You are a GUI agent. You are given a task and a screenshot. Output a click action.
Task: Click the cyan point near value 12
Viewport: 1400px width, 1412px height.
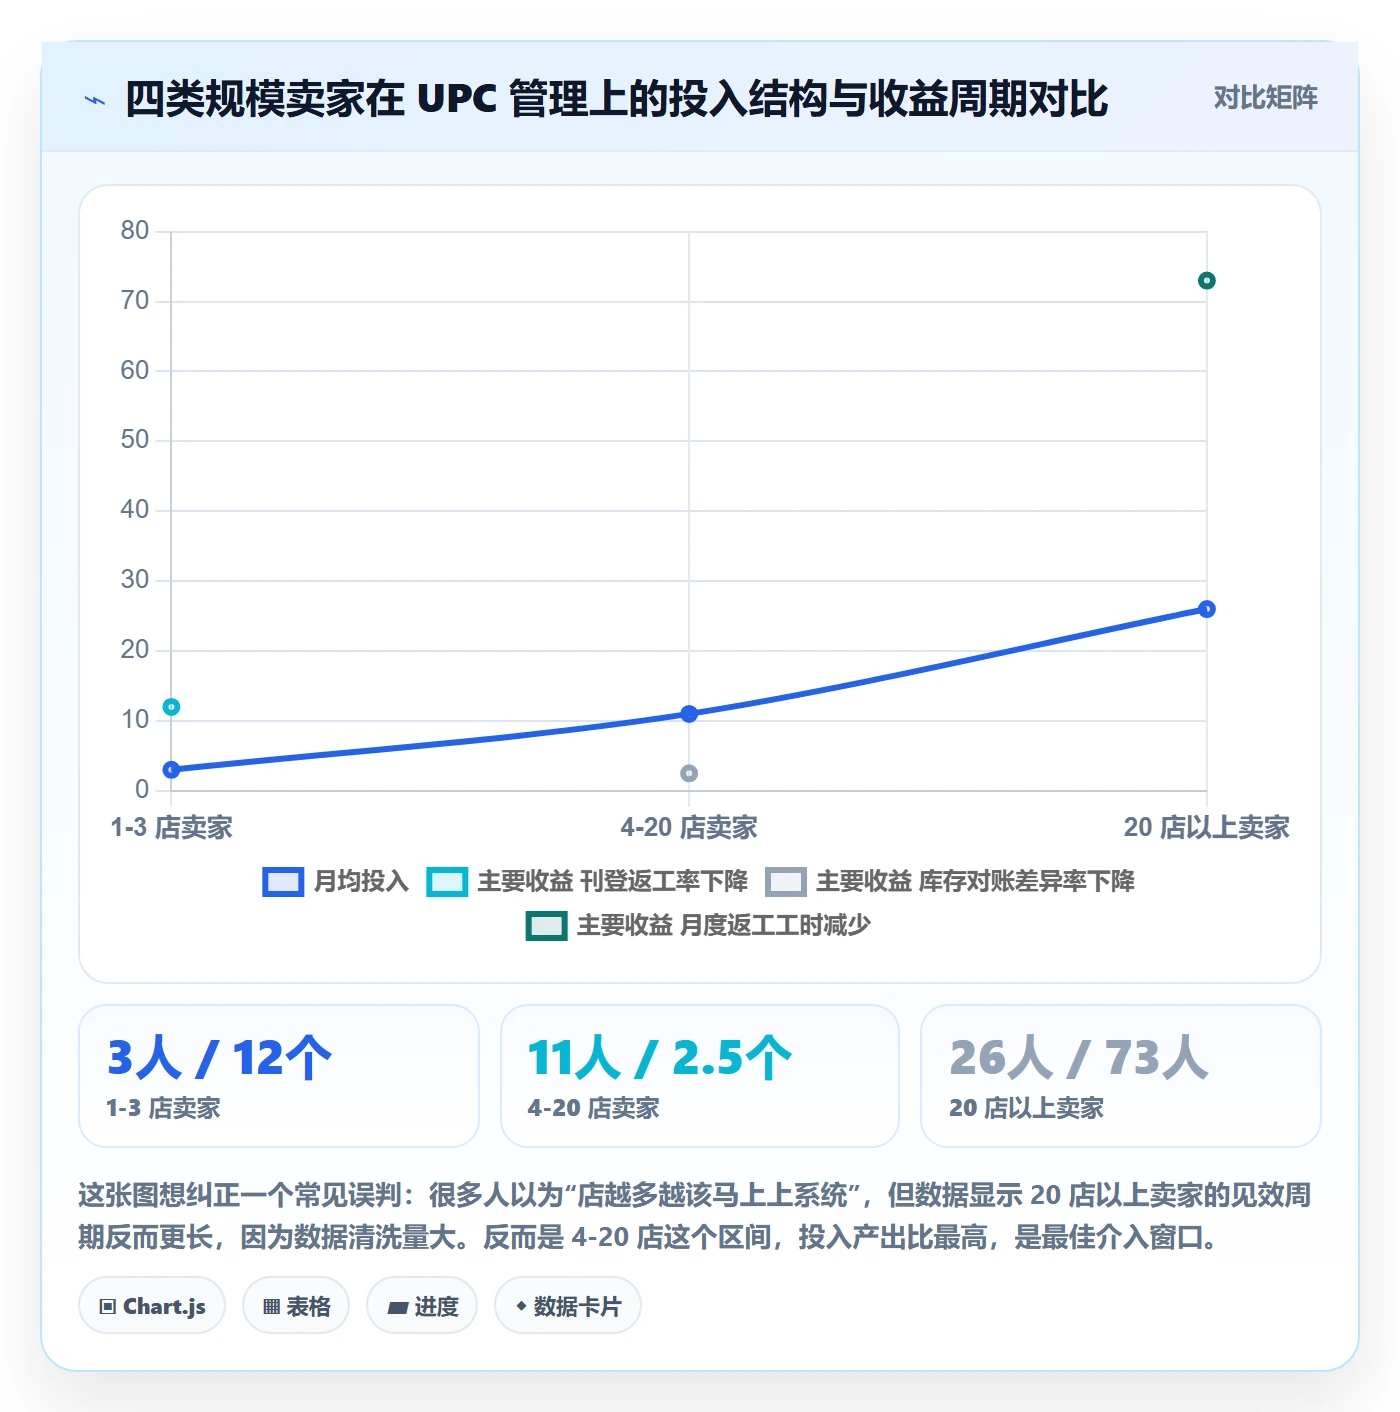[x=171, y=707]
